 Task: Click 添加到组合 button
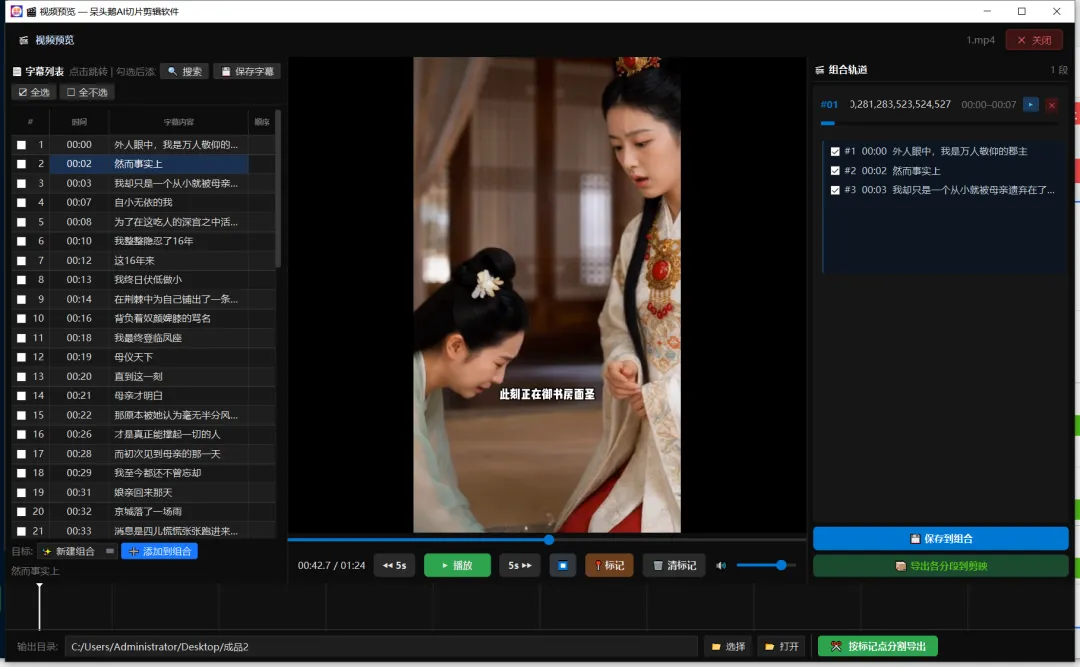(160, 551)
